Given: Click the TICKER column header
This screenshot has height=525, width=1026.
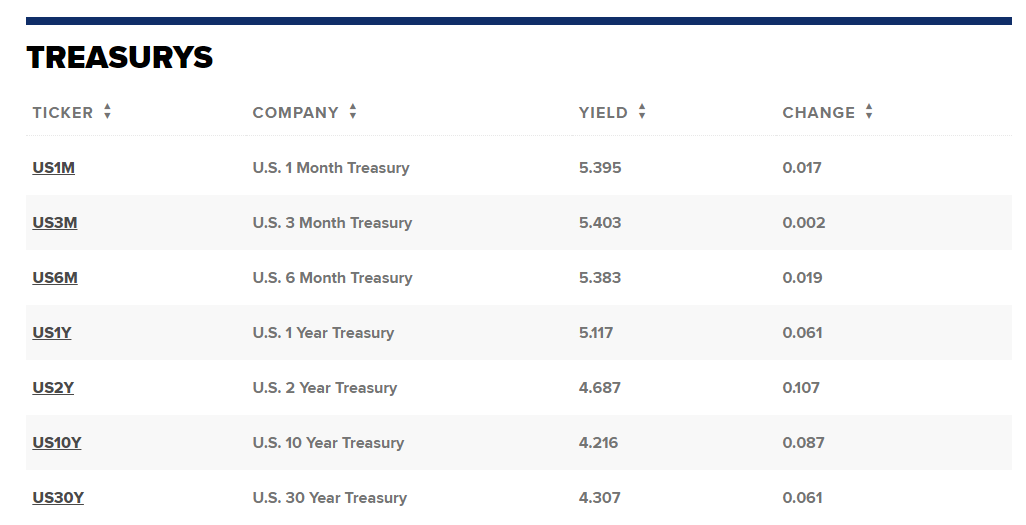Looking at the screenshot, I should pos(62,113).
